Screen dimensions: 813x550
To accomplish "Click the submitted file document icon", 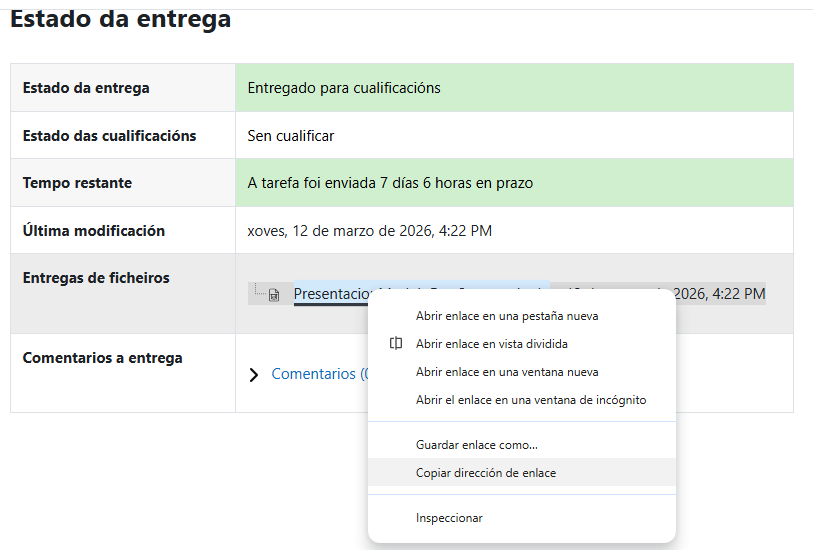I will point(274,295).
